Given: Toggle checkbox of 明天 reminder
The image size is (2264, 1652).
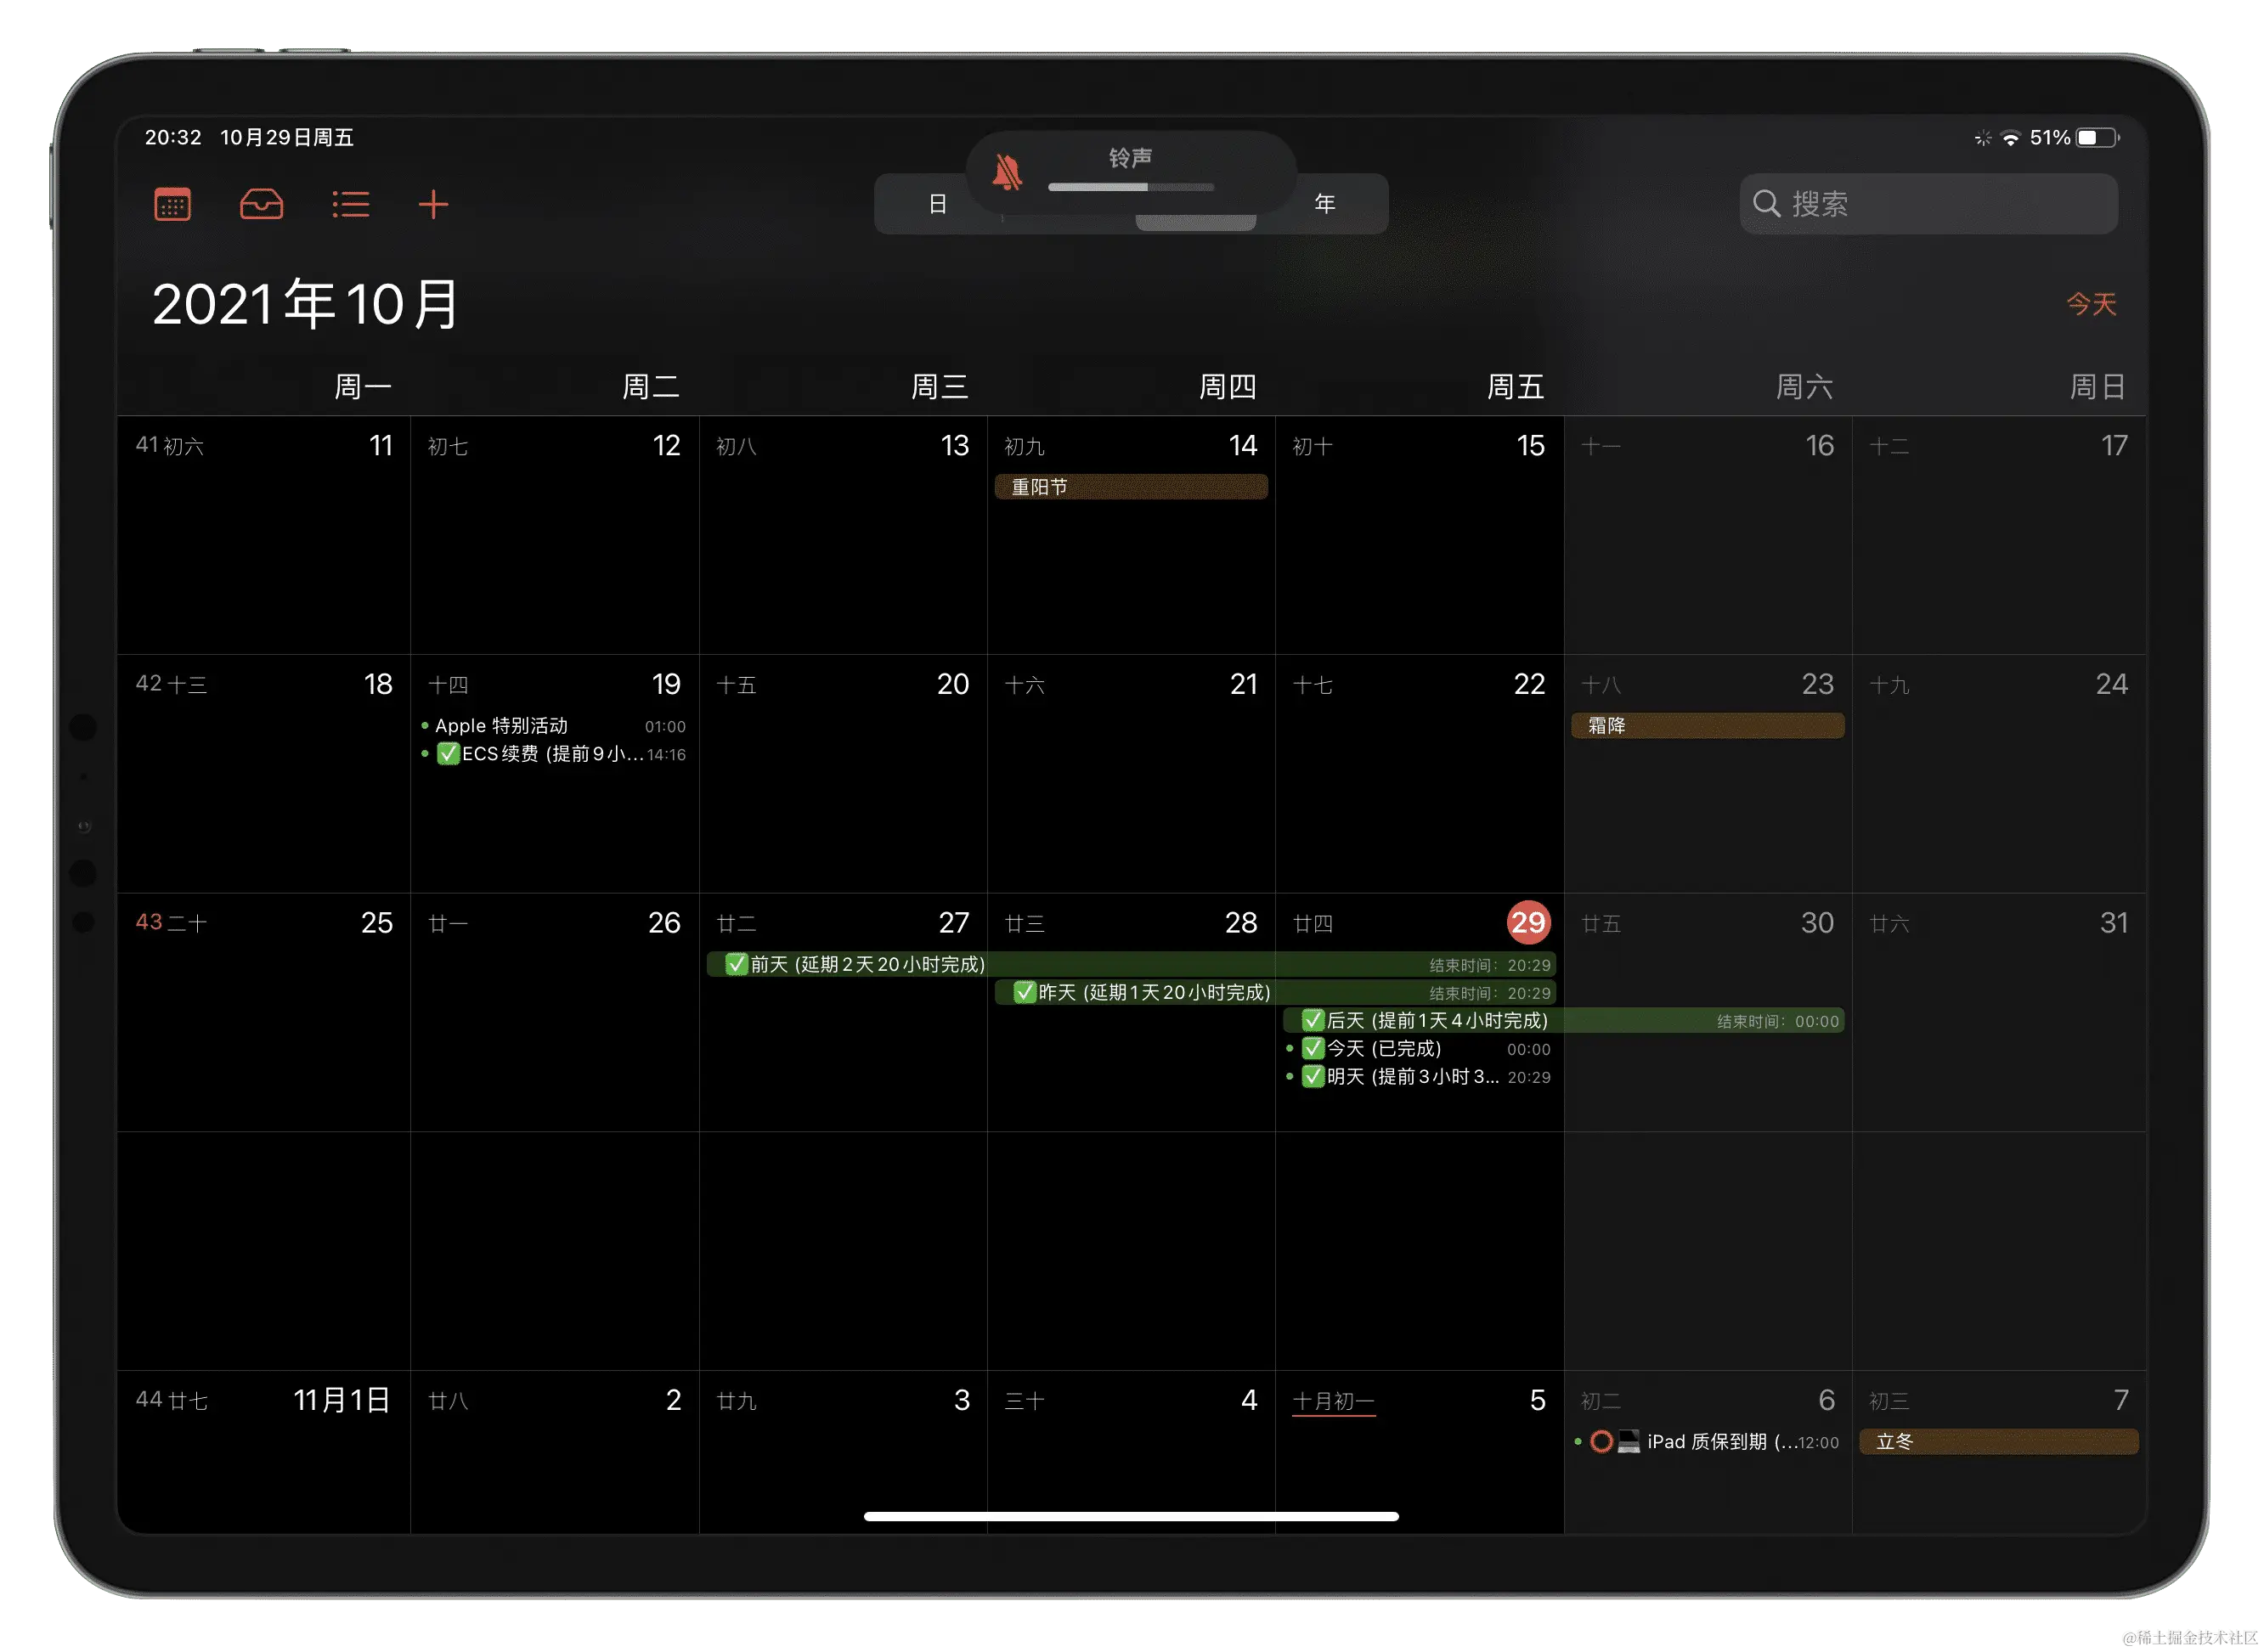Looking at the screenshot, I should [1313, 1076].
